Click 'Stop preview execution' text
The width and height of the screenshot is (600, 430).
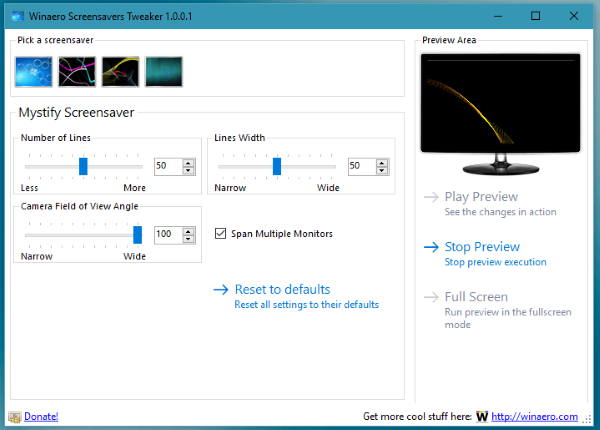click(495, 262)
